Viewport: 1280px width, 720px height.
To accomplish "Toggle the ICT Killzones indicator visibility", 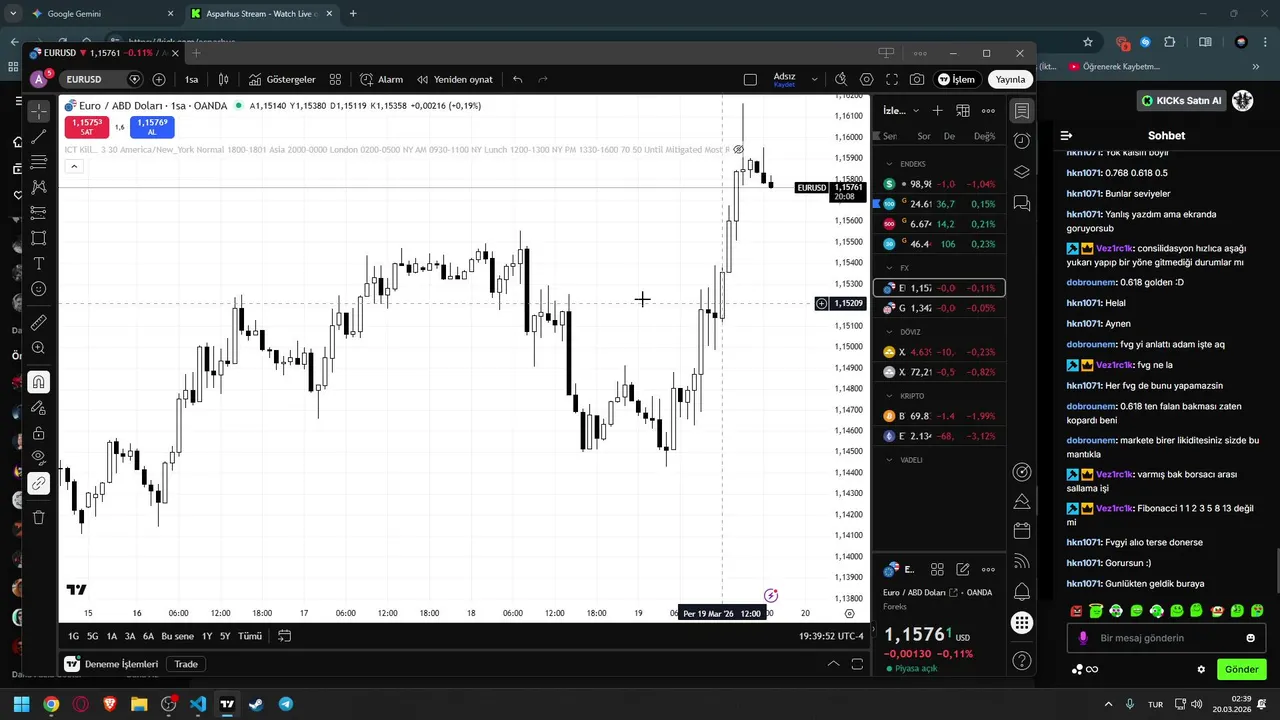I will pos(738,150).
